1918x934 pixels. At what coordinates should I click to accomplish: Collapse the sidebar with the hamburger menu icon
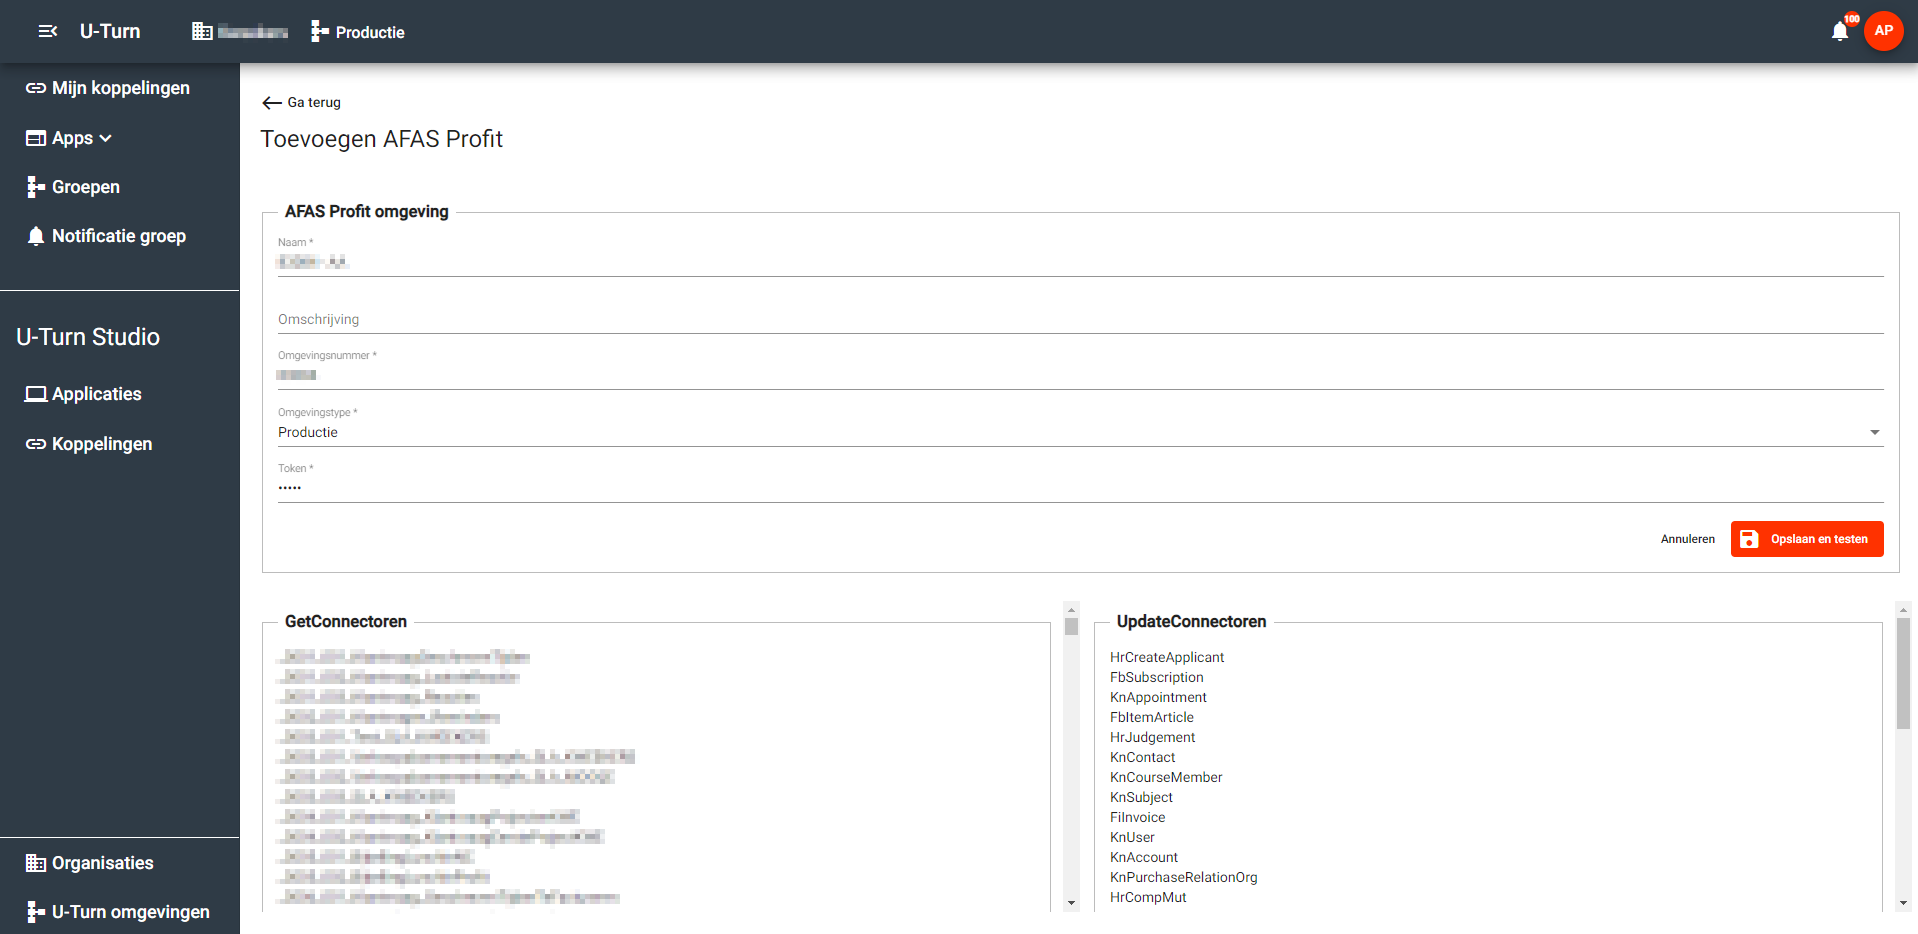point(47,32)
